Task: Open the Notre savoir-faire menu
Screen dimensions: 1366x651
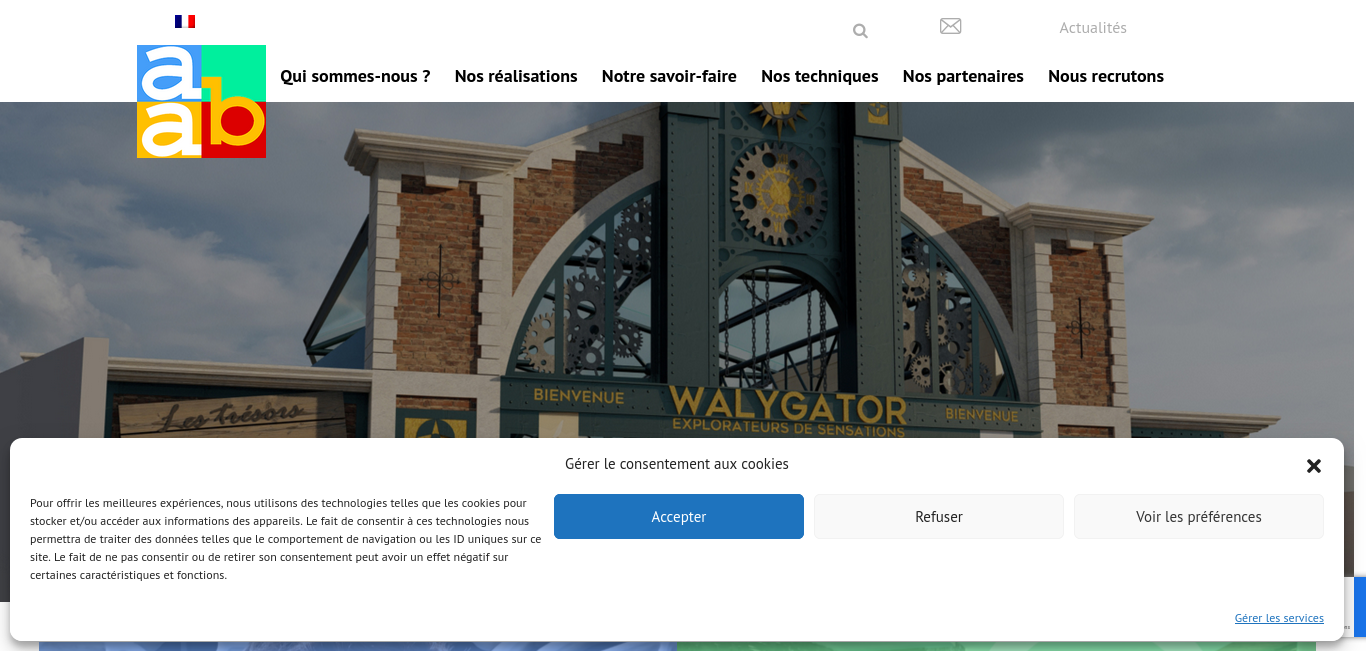Action: click(669, 76)
